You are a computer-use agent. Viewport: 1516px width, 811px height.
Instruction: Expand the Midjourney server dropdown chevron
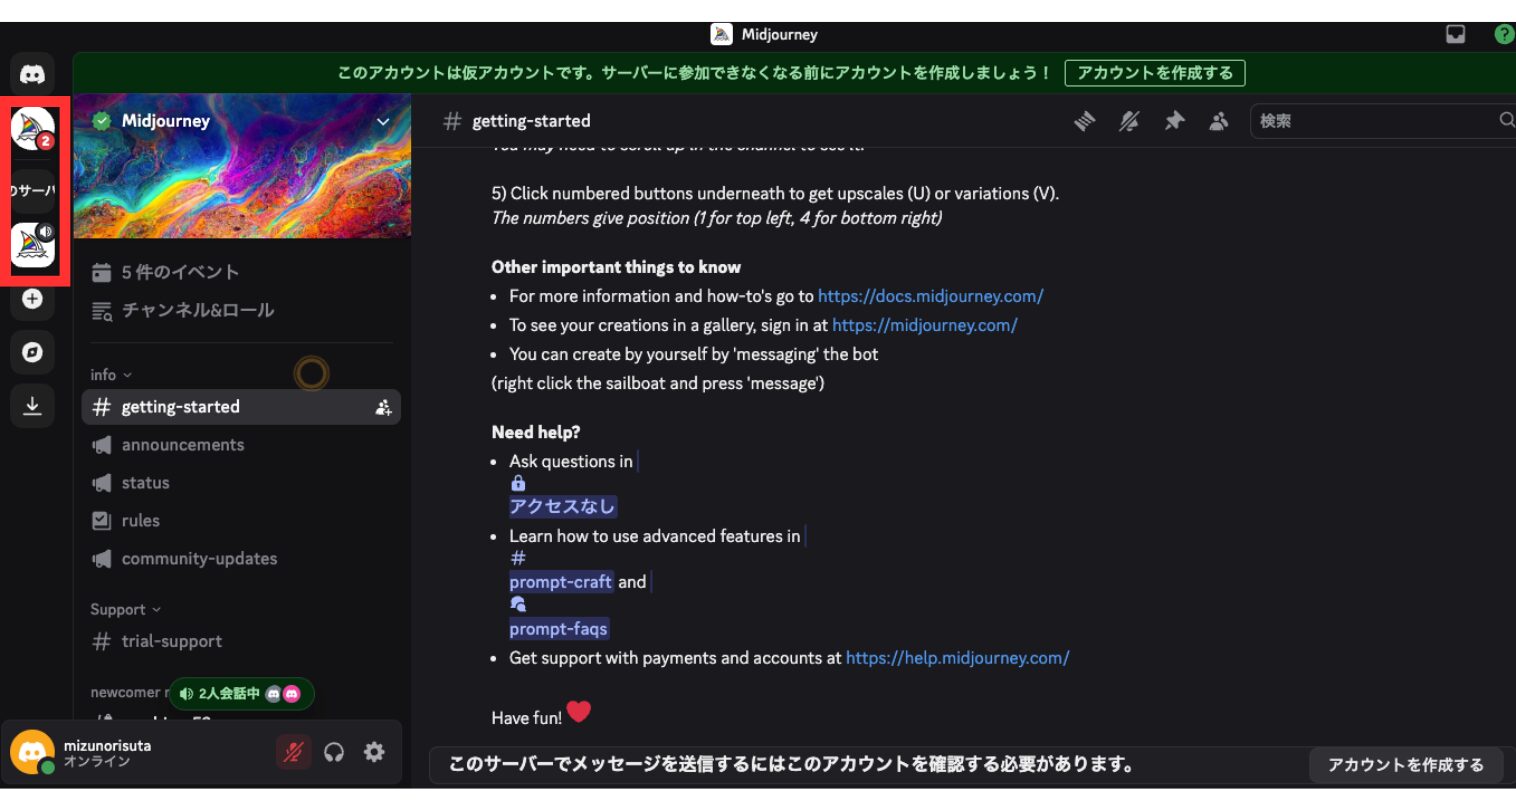[383, 121]
